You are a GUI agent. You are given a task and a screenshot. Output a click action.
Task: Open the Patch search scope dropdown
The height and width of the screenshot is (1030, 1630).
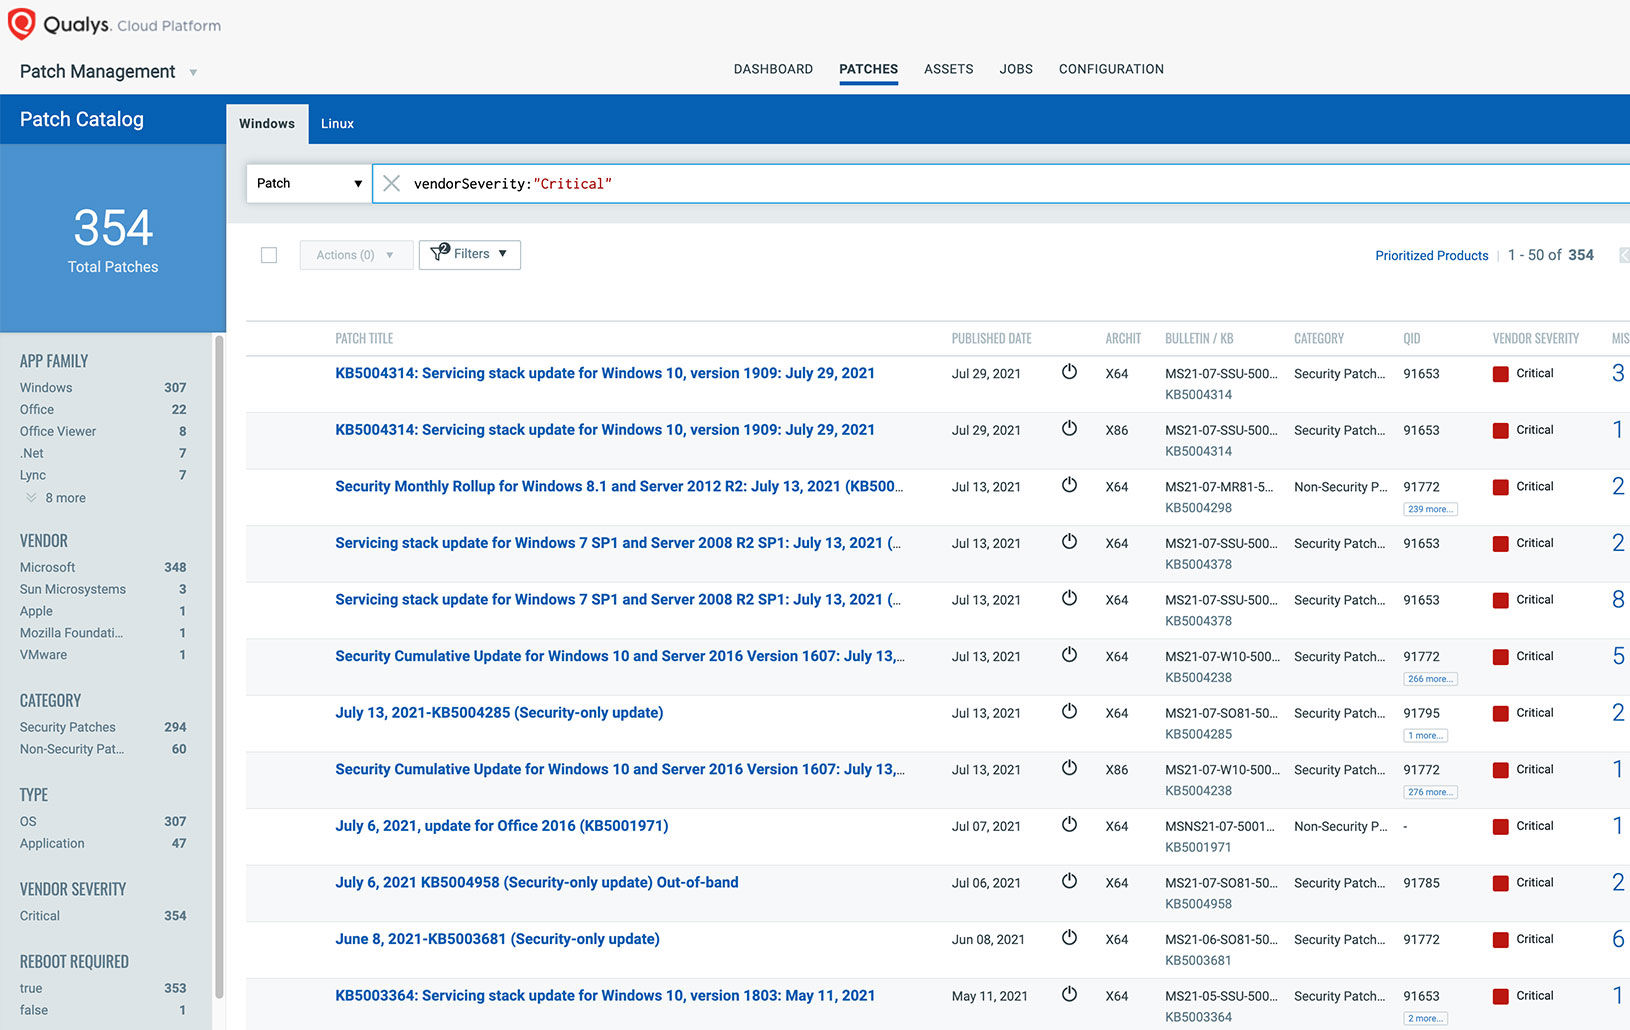pyautogui.click(x=308, y=183)
